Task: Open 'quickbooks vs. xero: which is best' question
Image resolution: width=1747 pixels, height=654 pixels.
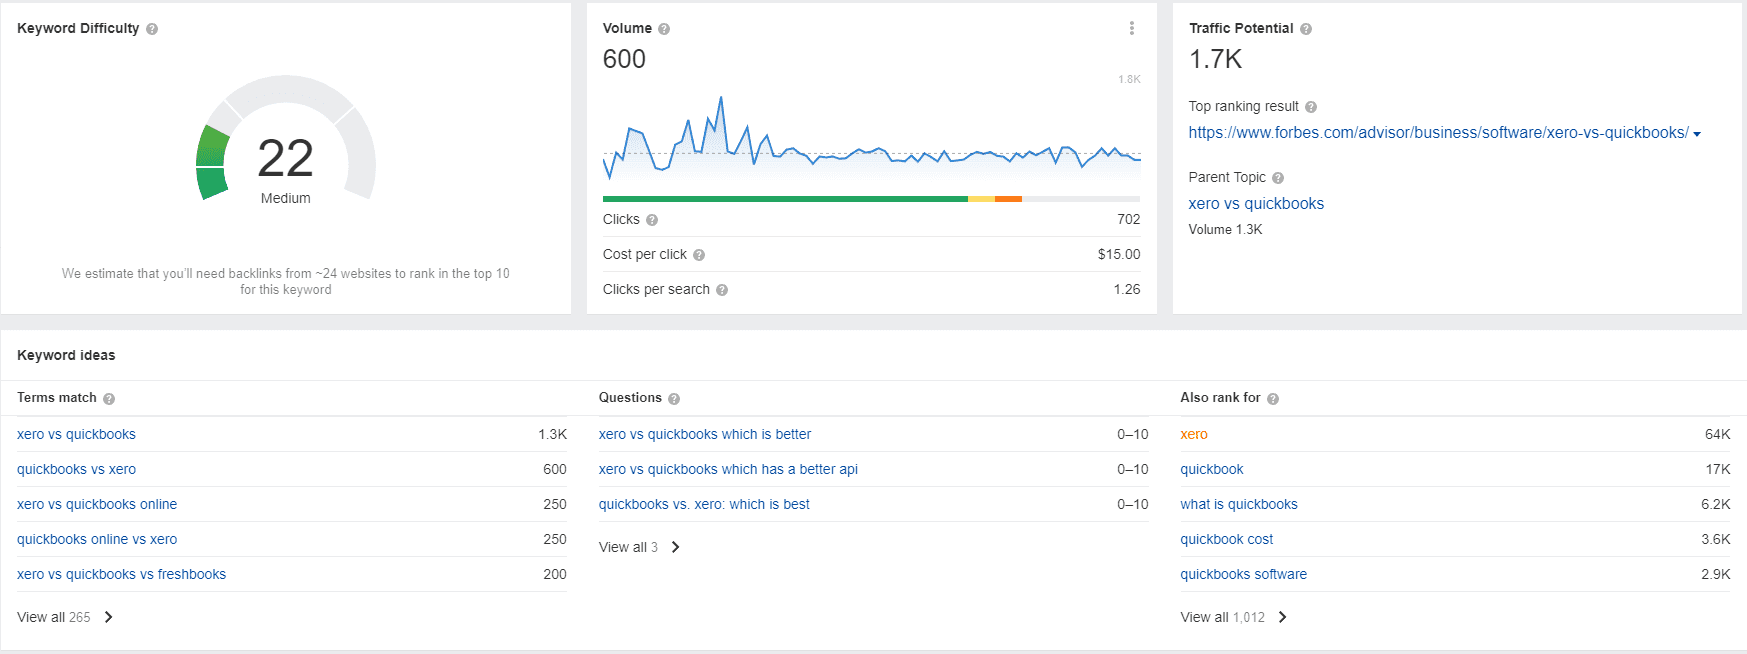Action: 704,504
